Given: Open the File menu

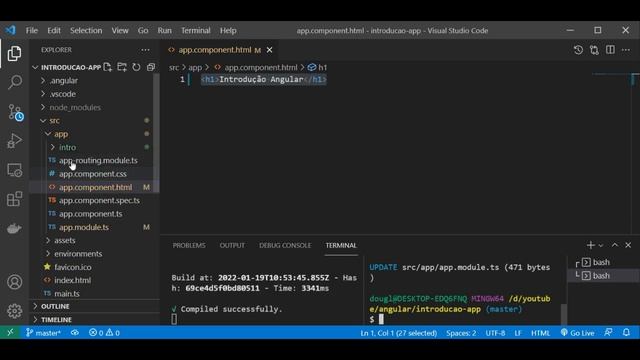Looking at the screenshot, I should pyautogui.click(x=31, y=31).
